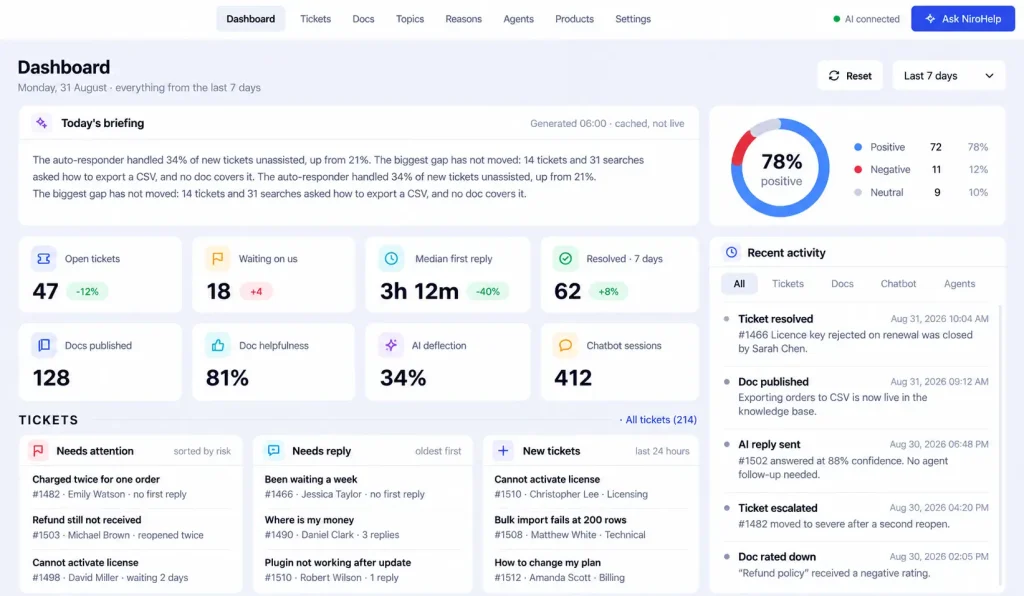Click the Positive blue legend dot

point(858,147)
